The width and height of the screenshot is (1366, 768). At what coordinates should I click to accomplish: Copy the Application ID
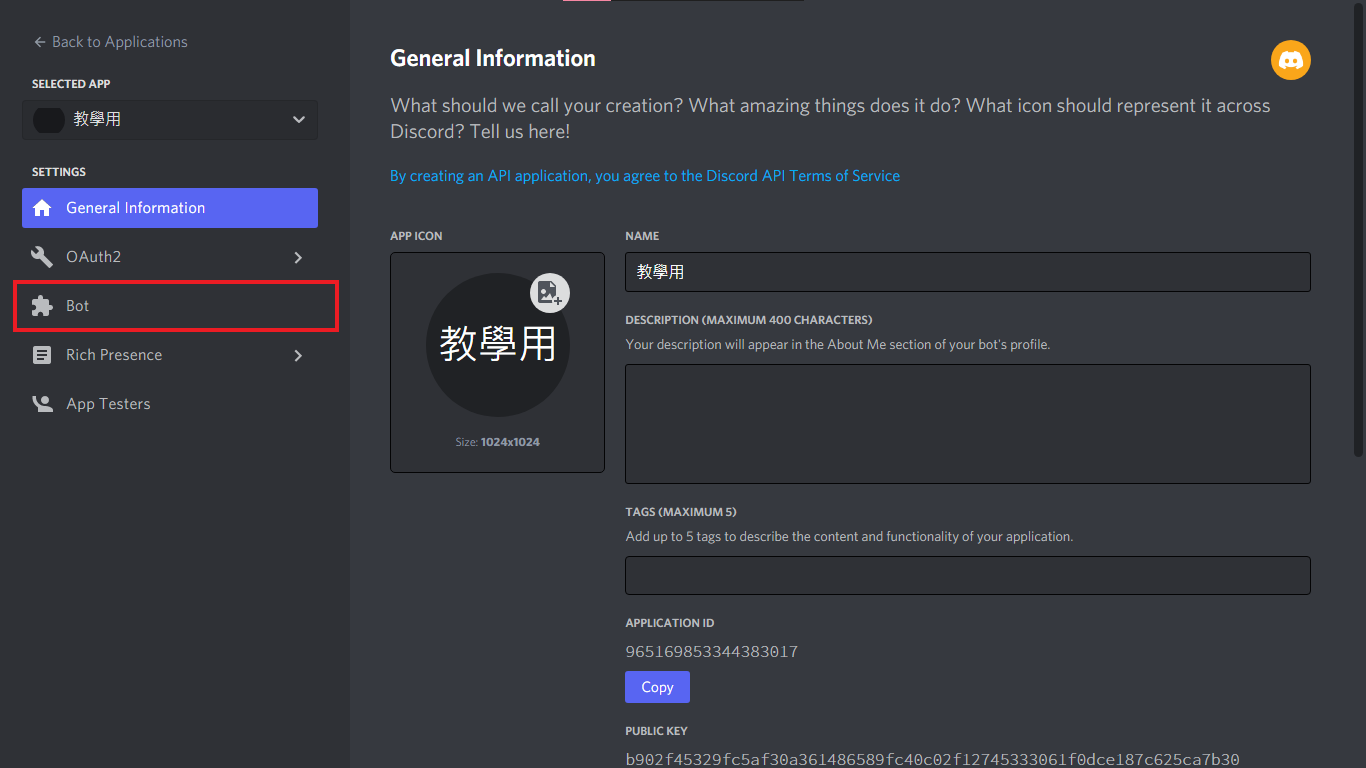click(x=657, y=687)
